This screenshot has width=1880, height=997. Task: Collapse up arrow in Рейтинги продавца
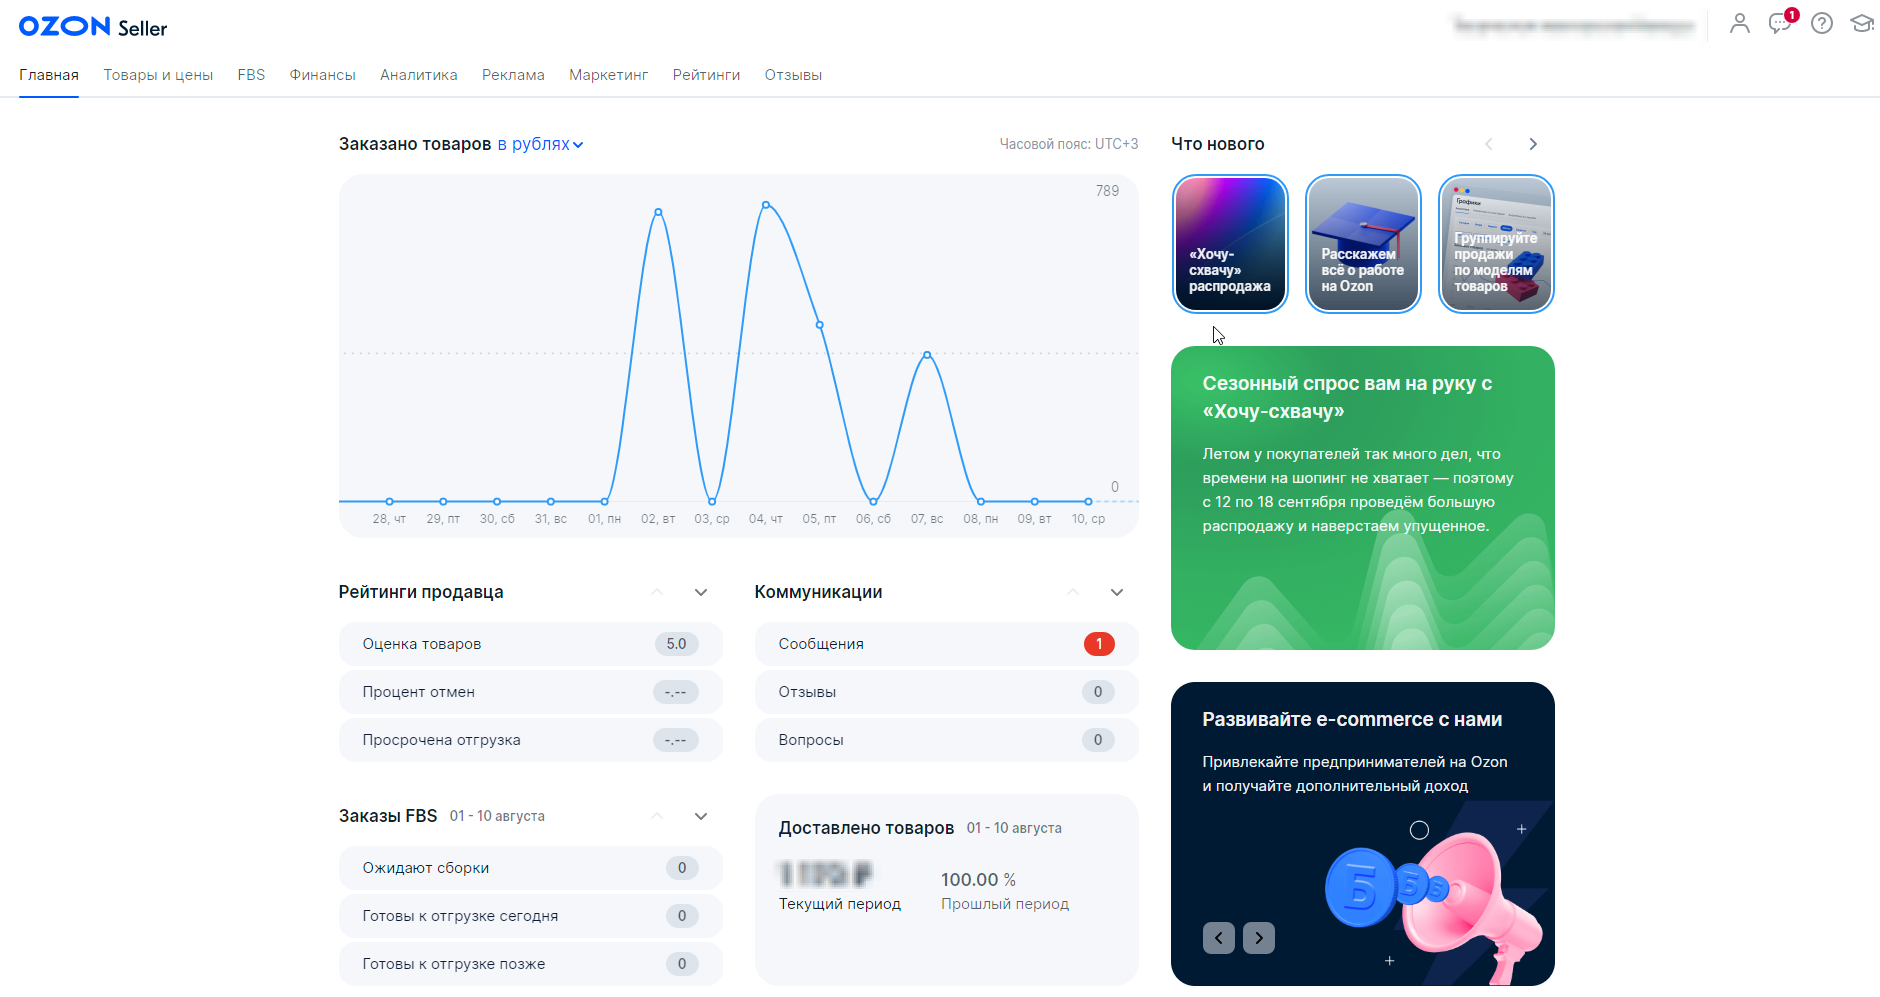(657, 592)
